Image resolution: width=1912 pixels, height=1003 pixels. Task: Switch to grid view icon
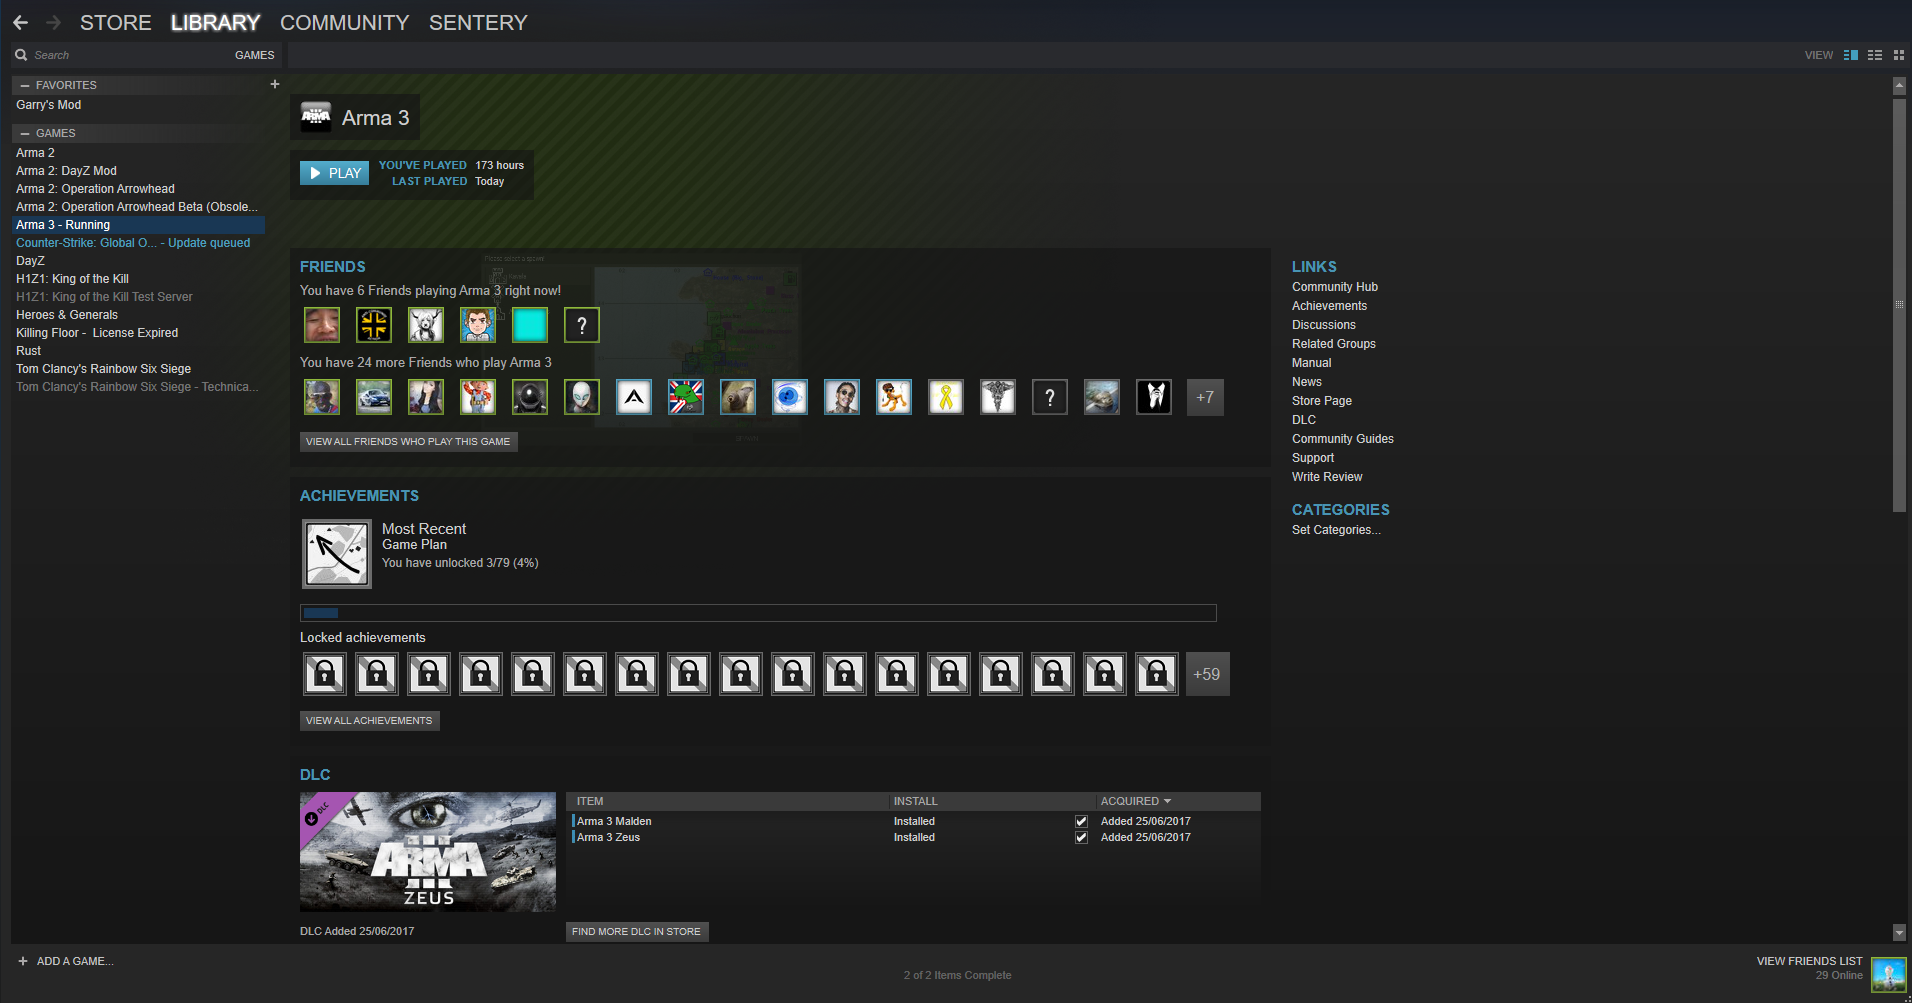[x=1899, y=55]
